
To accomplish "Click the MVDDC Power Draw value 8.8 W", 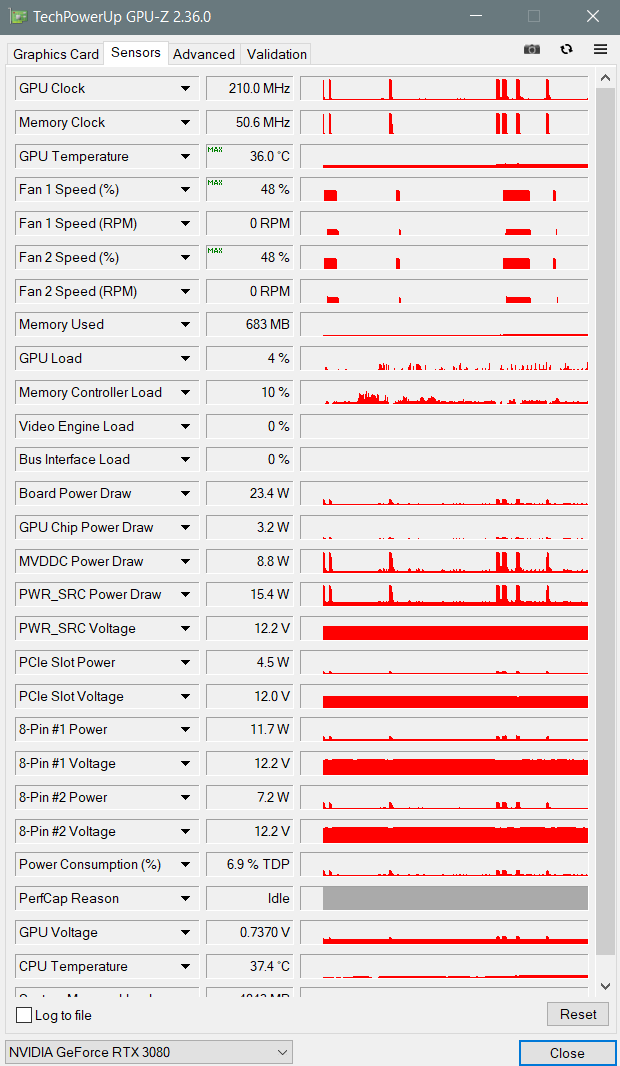I will click(x=249, y=562).
